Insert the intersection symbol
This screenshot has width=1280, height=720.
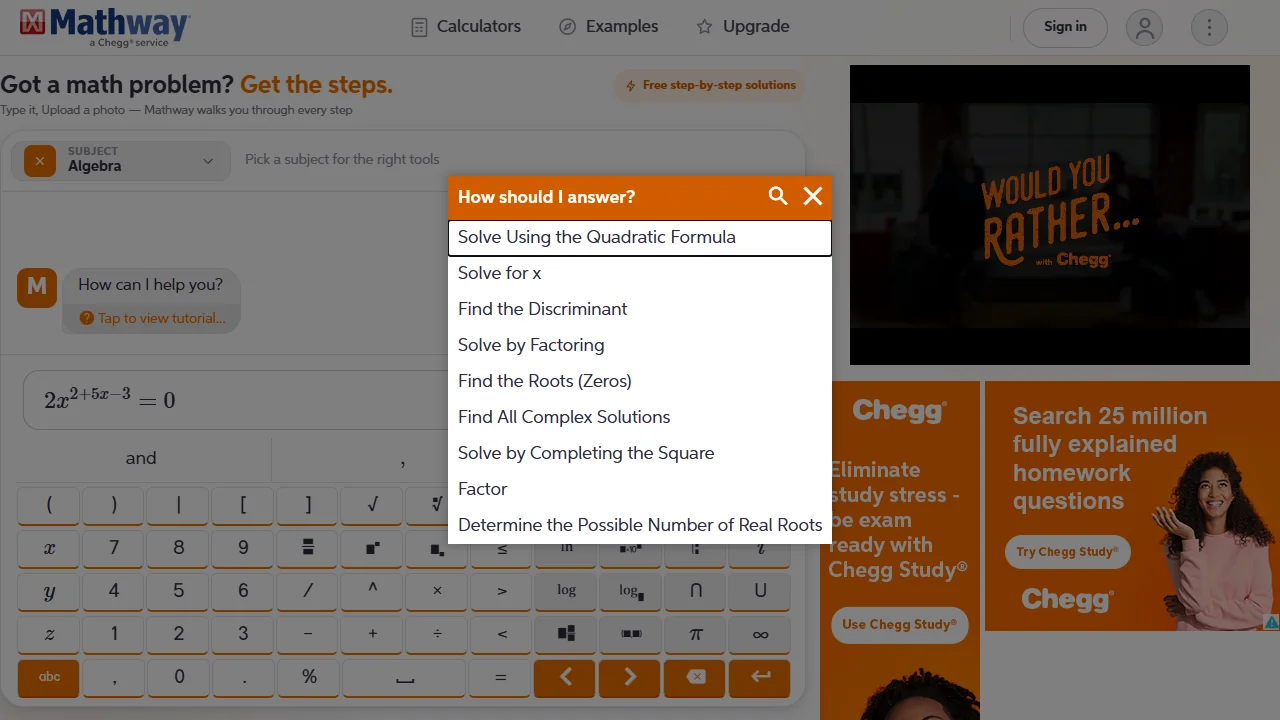click(695, 591)
